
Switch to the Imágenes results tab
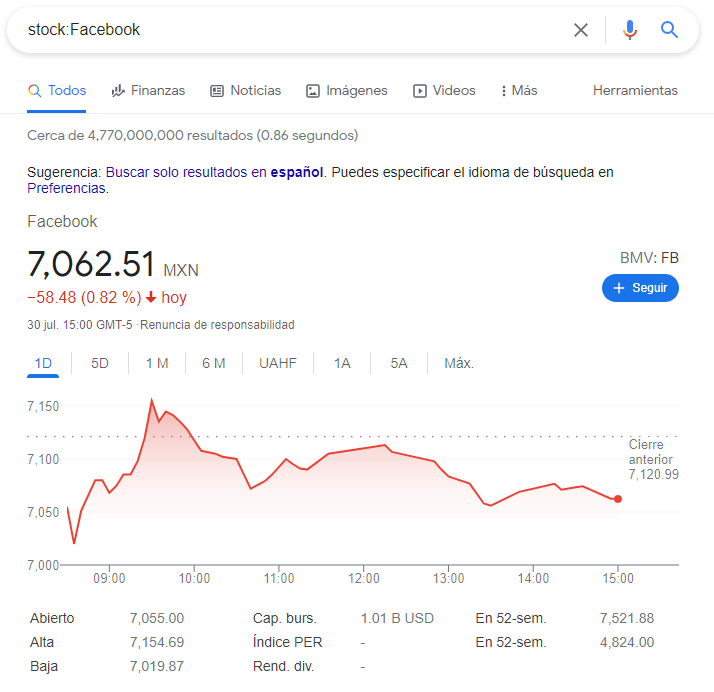(347, 91)
